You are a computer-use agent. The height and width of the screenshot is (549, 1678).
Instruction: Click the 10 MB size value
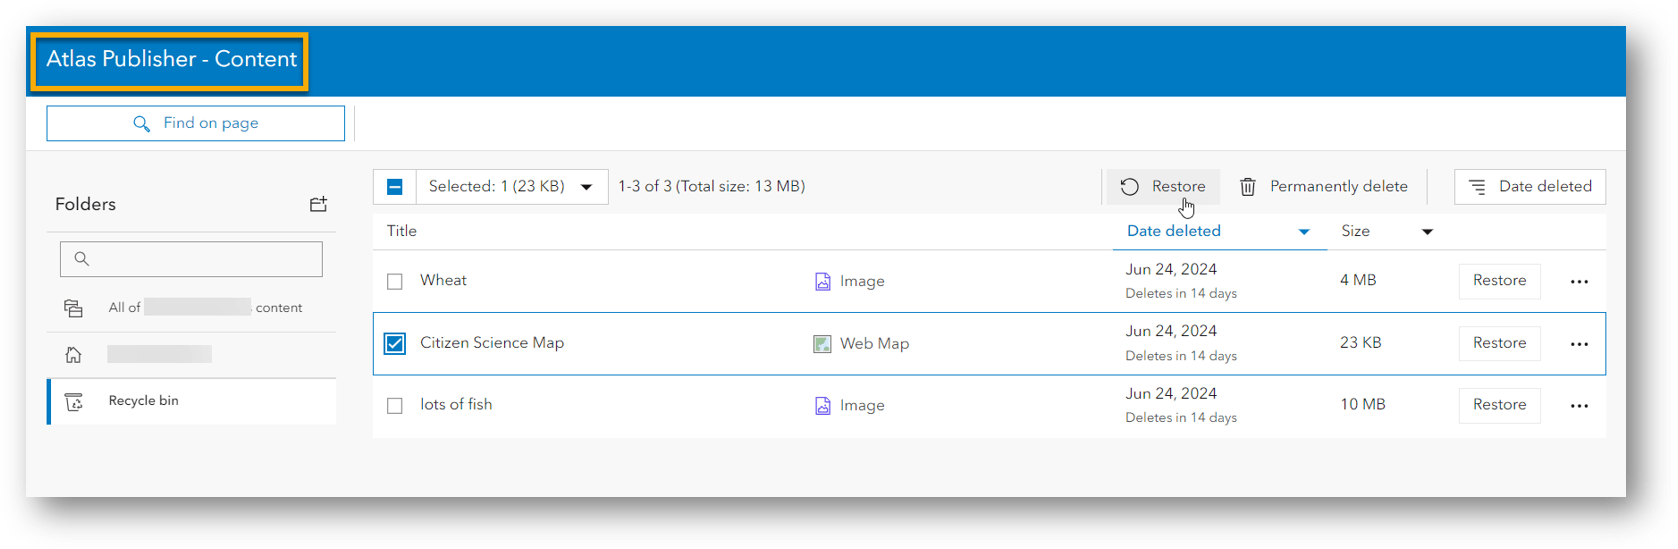pos(1362,405)
